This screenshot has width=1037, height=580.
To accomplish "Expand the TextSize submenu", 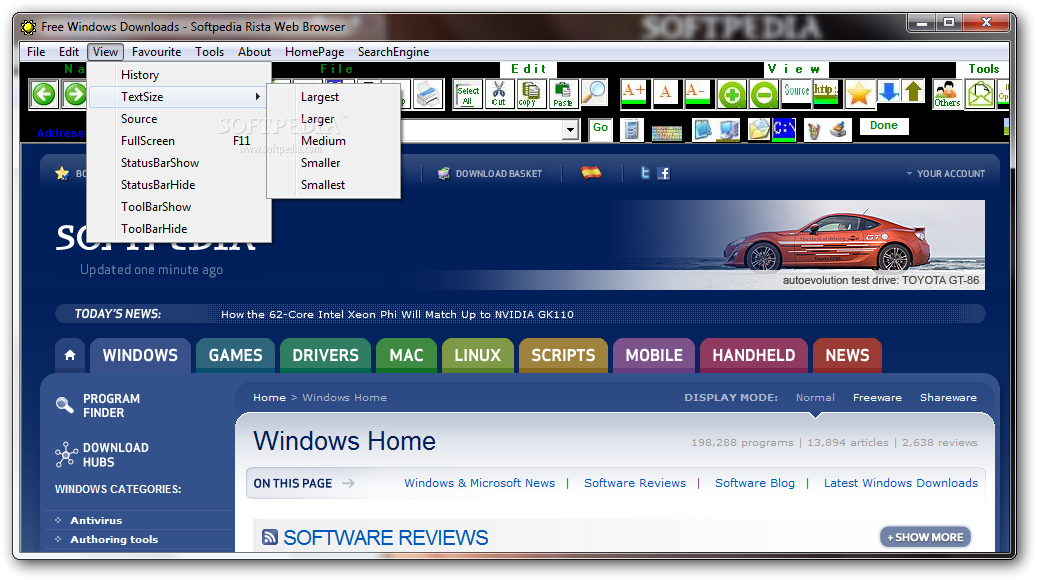I will [x=179, y=97].
